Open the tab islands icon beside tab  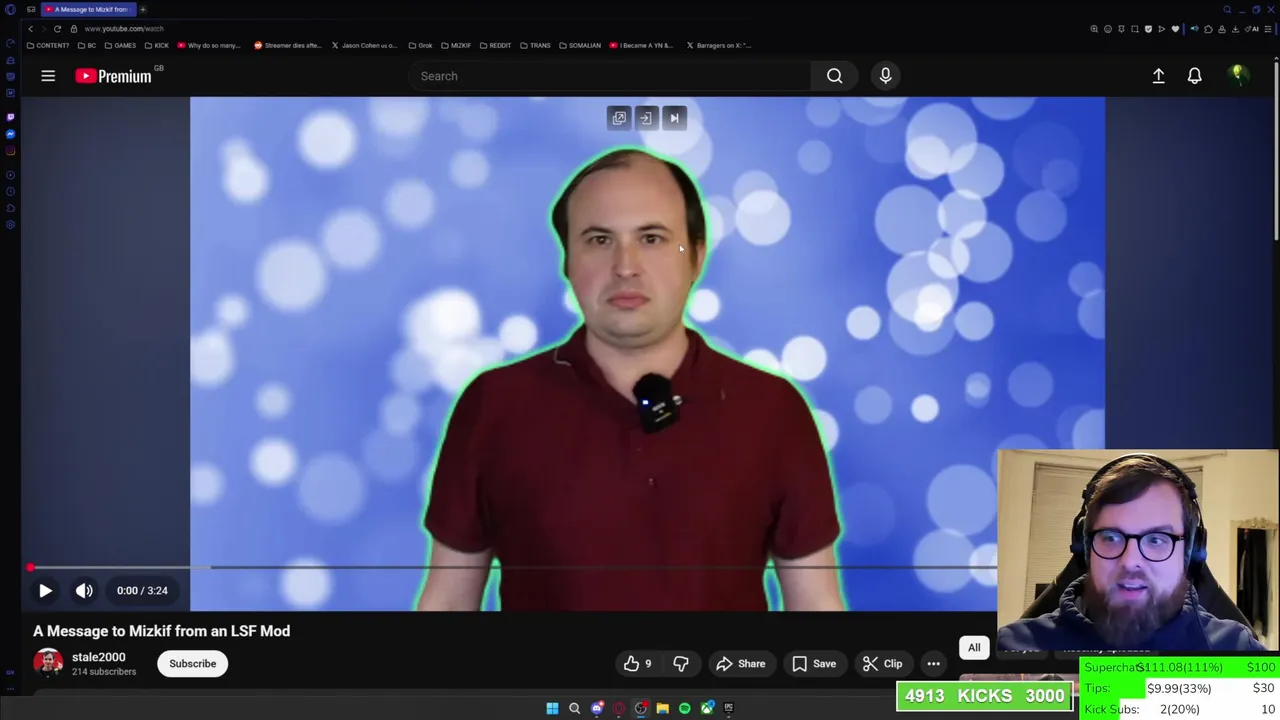pos(31,9)
